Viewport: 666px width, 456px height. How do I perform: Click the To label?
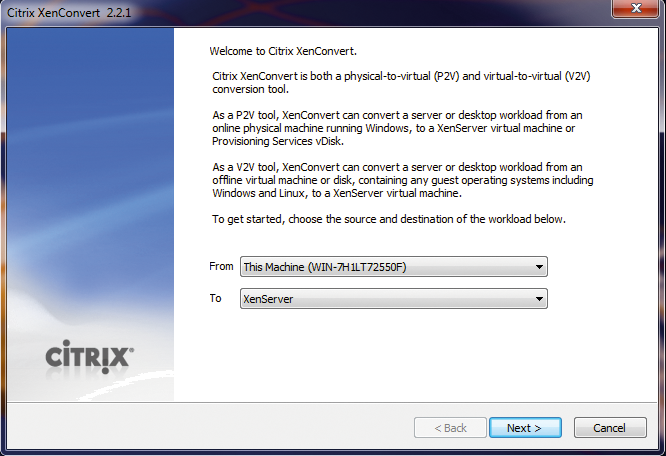click(216, 298)
